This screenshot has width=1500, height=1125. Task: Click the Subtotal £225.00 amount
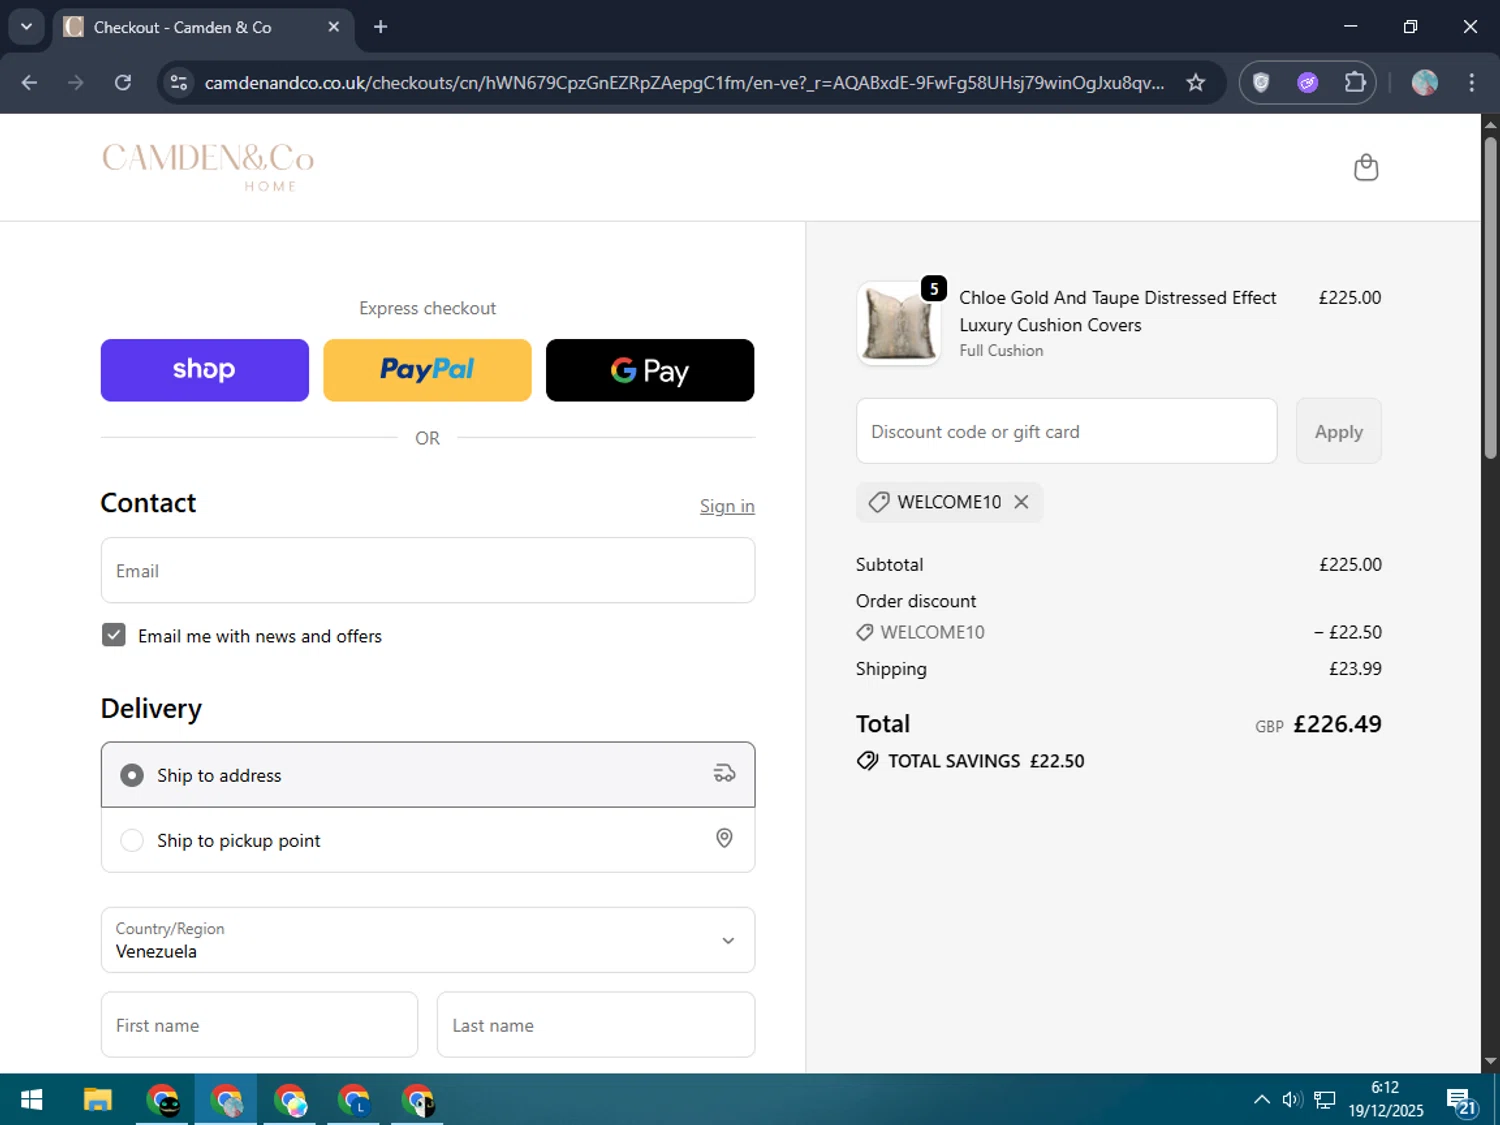(x=1350, y=564)
